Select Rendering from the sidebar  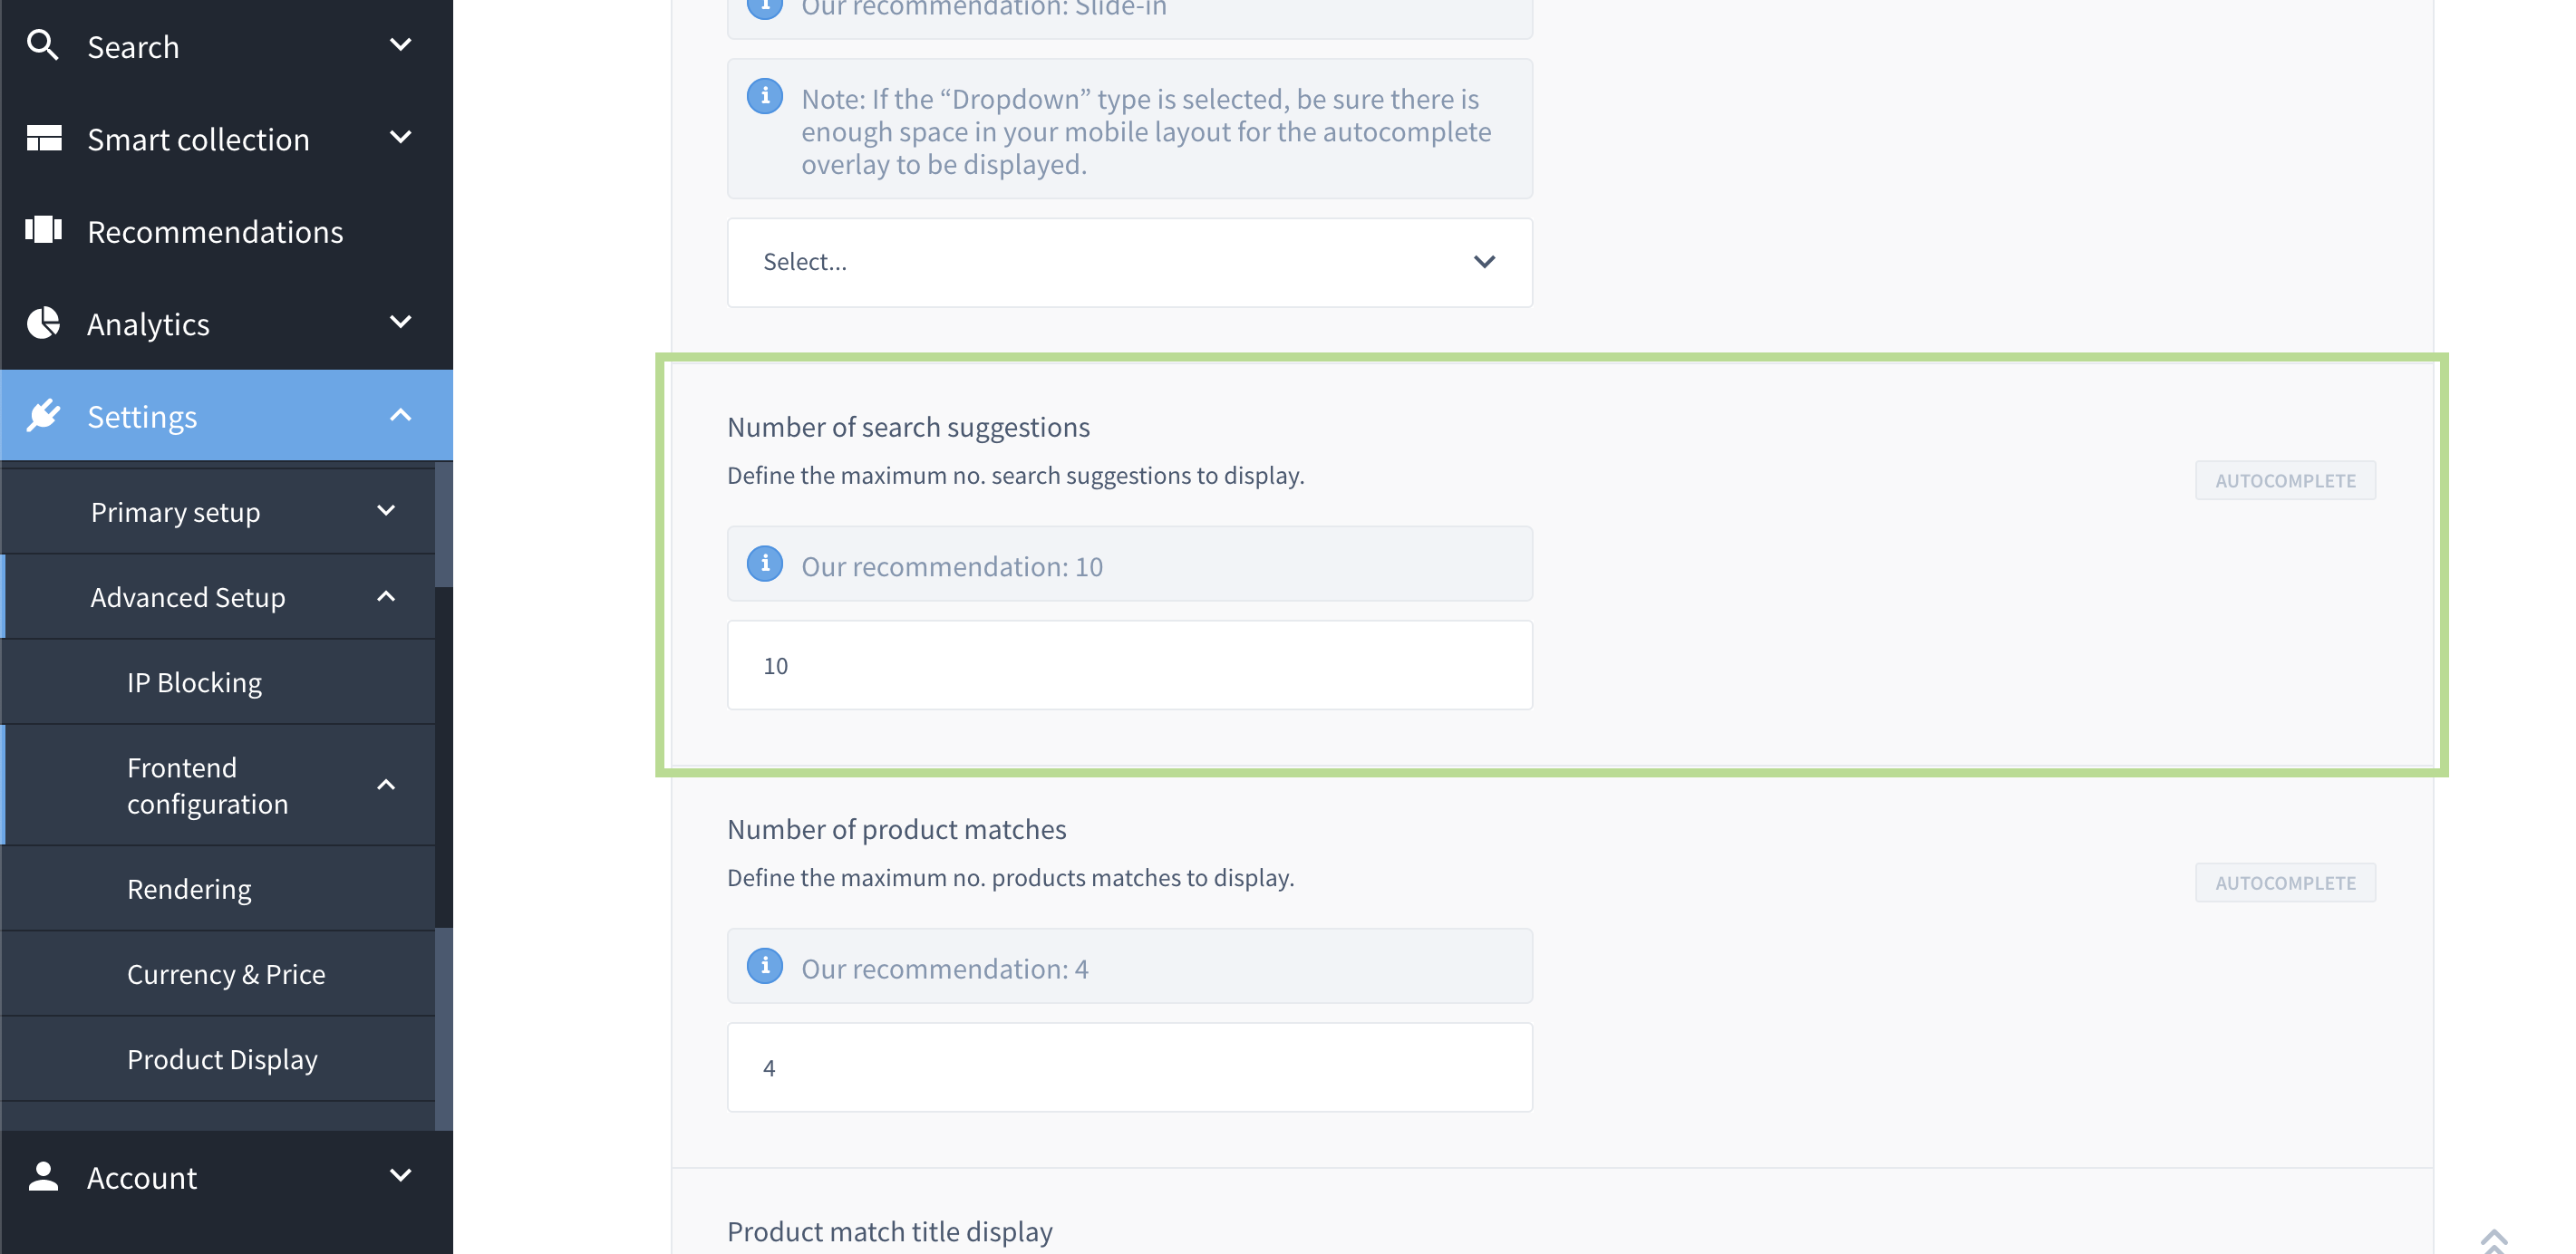(x=189, y=888)
